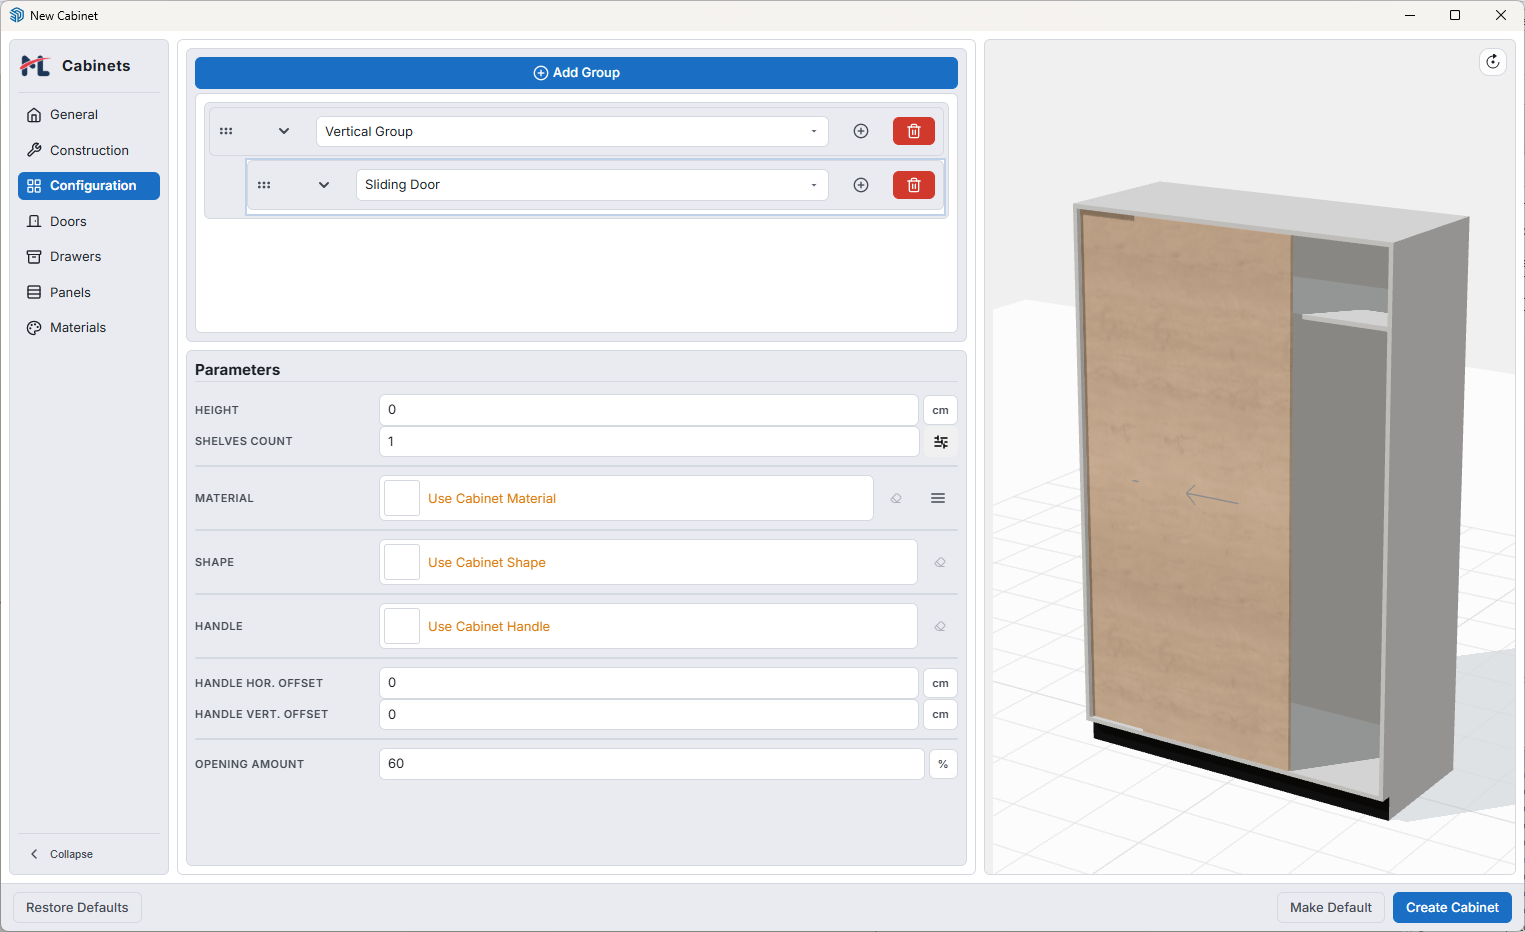Collapse the sidebar
The height and width of the screenshot is (932, 1525).
pos(61,854)
